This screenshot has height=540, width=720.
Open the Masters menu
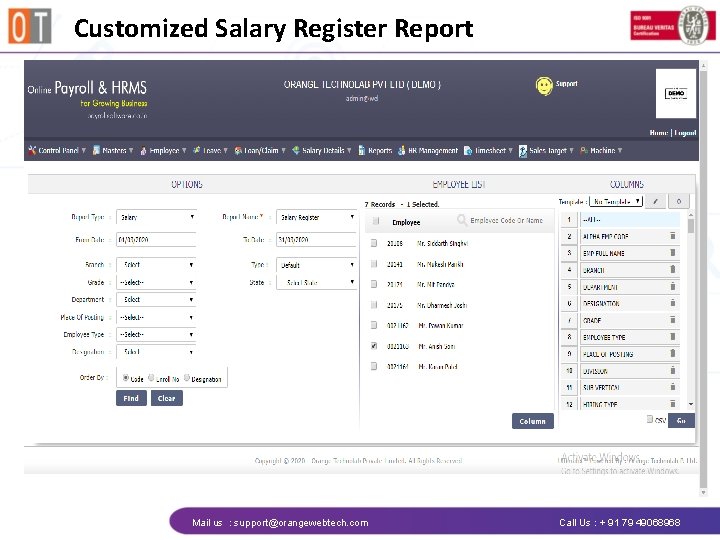(113, 150)
